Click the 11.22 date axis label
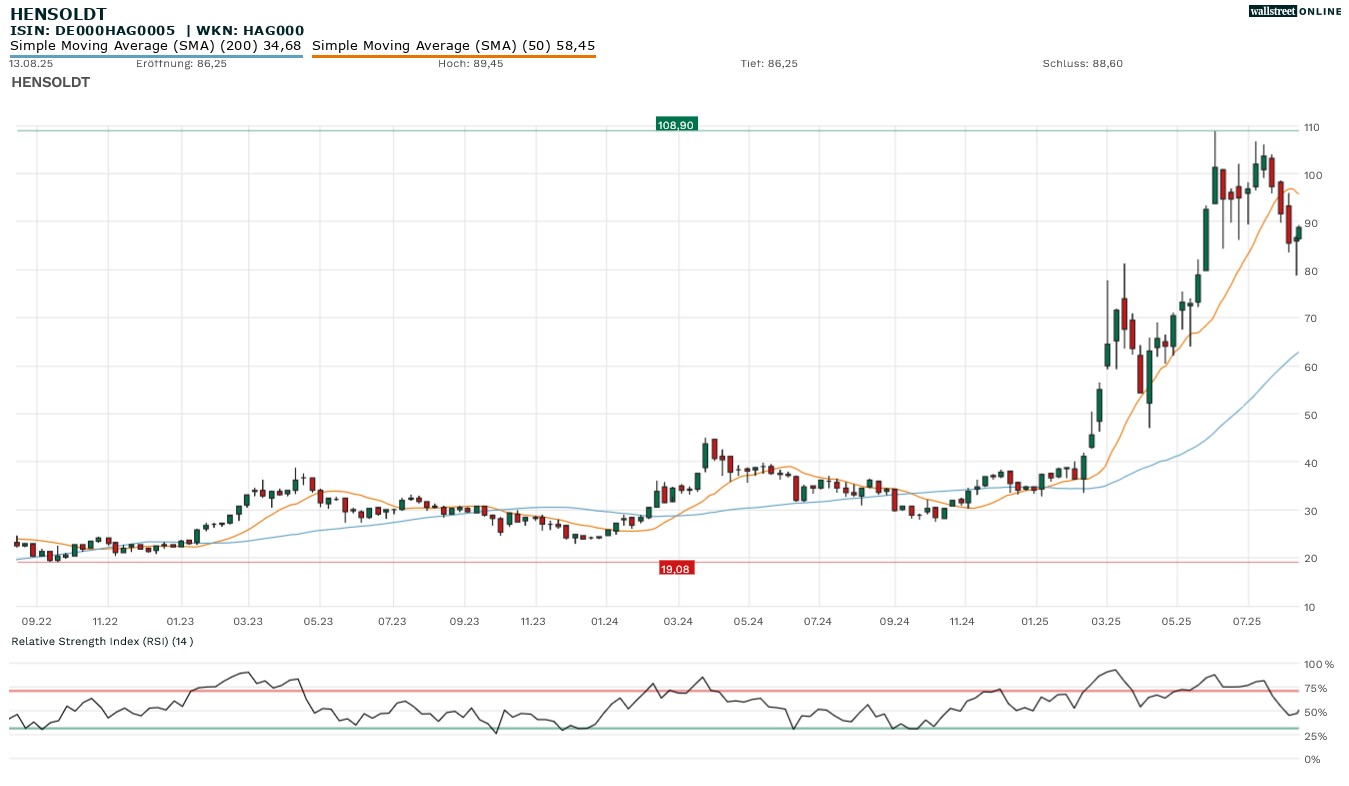This screenshot has width=1349, height=786. [x=105, y=622]
